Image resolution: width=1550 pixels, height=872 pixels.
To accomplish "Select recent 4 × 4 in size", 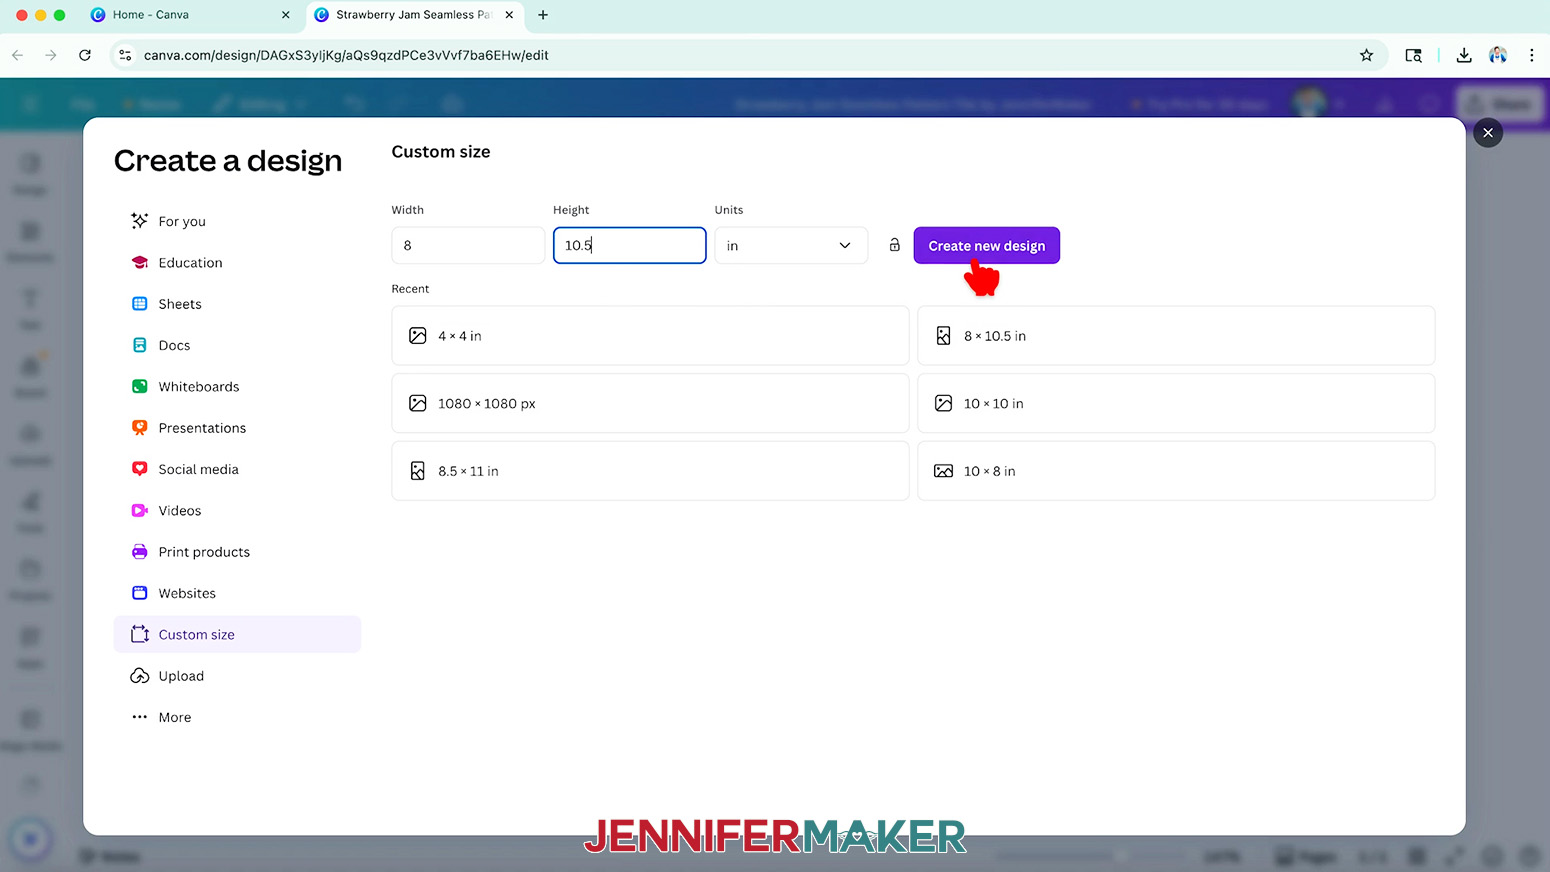I will tap(650, 336).
